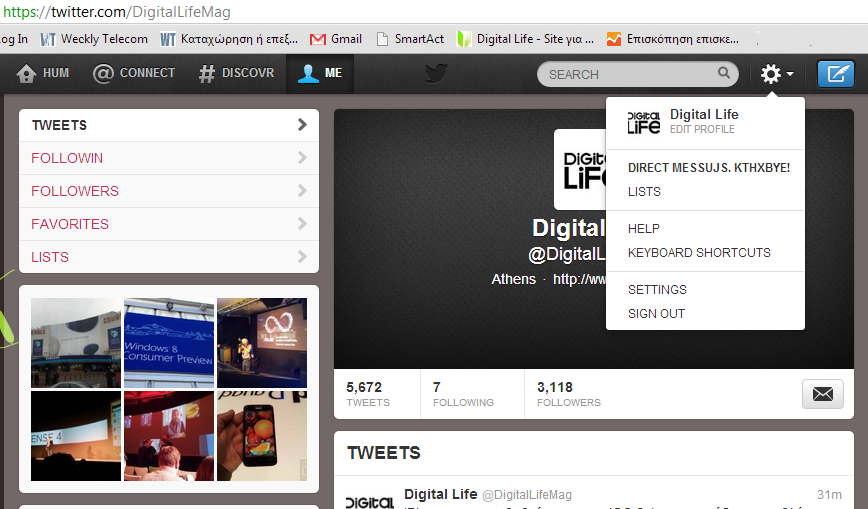868x509 pixels.
Task: Open Settings from the dropdown menu
Action: click(657, 290)
